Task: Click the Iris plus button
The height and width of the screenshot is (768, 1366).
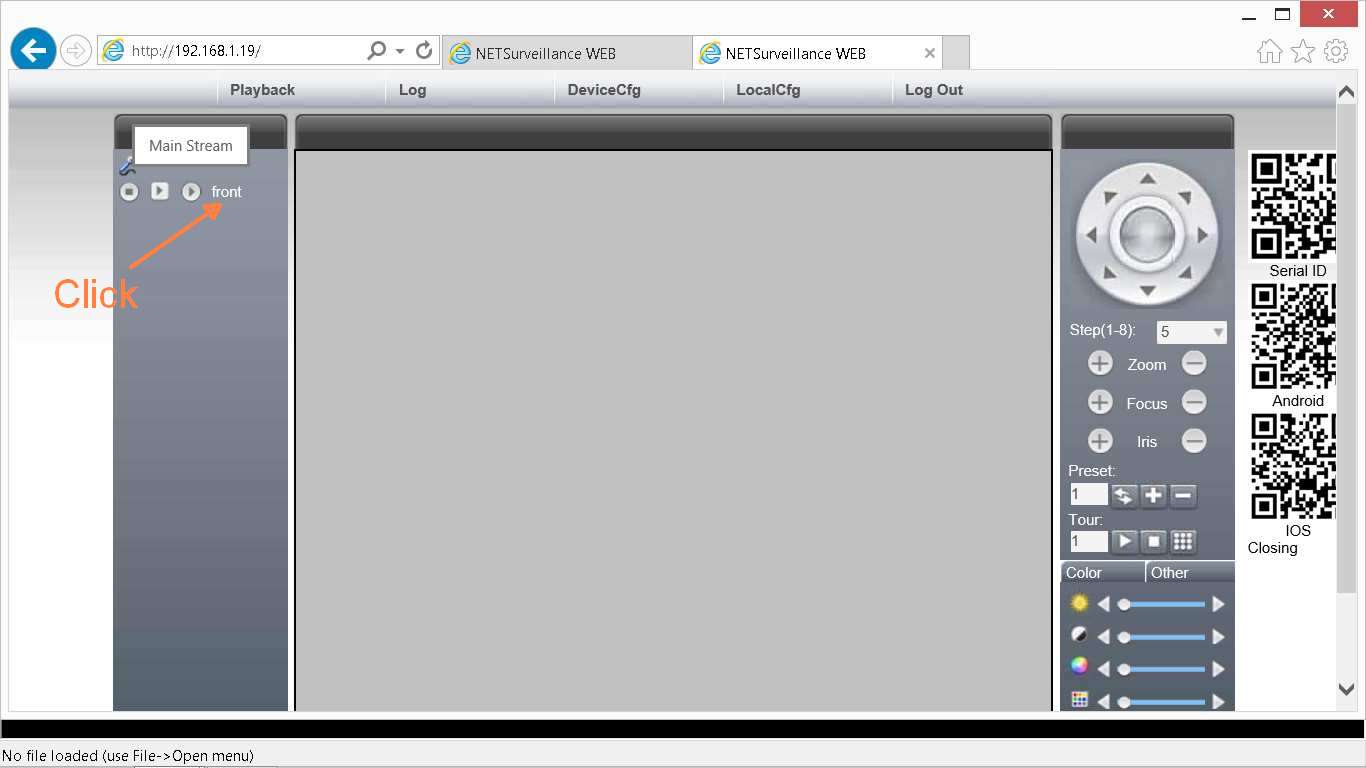Action: [1100, 441]
